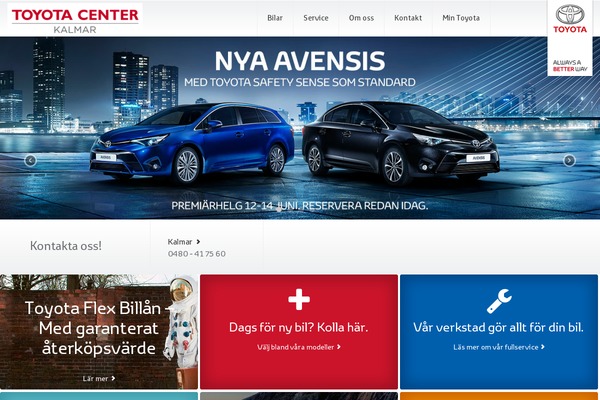Open the Bilar menu
The height and width of the screenshot is (400, 600).
(275, 18)
